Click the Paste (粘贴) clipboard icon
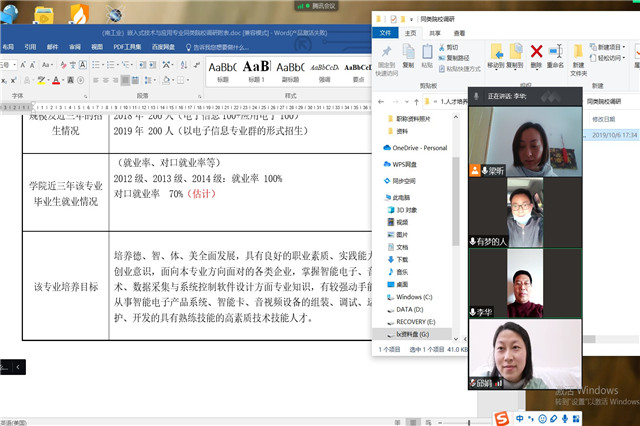Viewport: 640px width, 426px height. pyautogui.click(x=428, y=54)
